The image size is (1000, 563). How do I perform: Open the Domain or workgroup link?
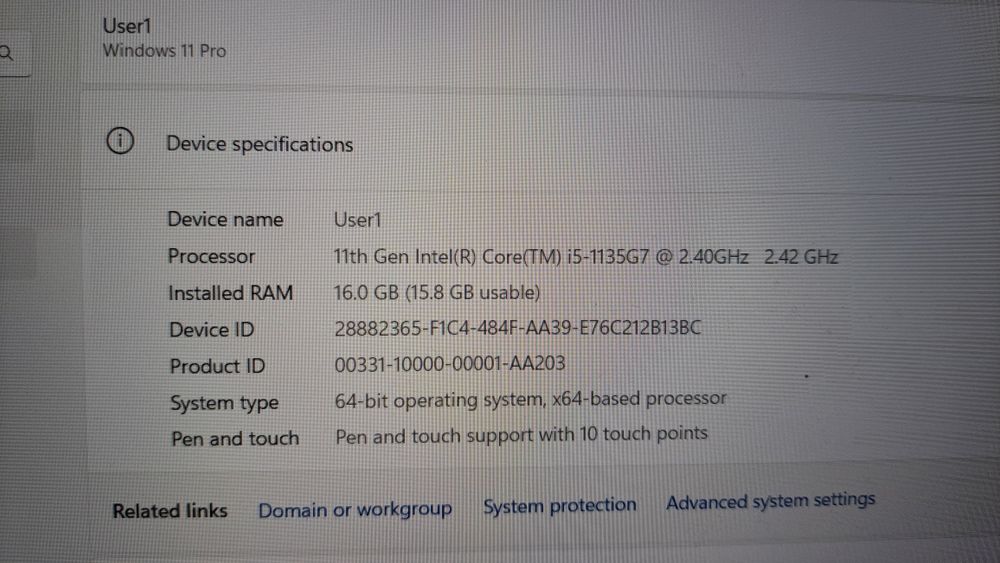point(355,509)
